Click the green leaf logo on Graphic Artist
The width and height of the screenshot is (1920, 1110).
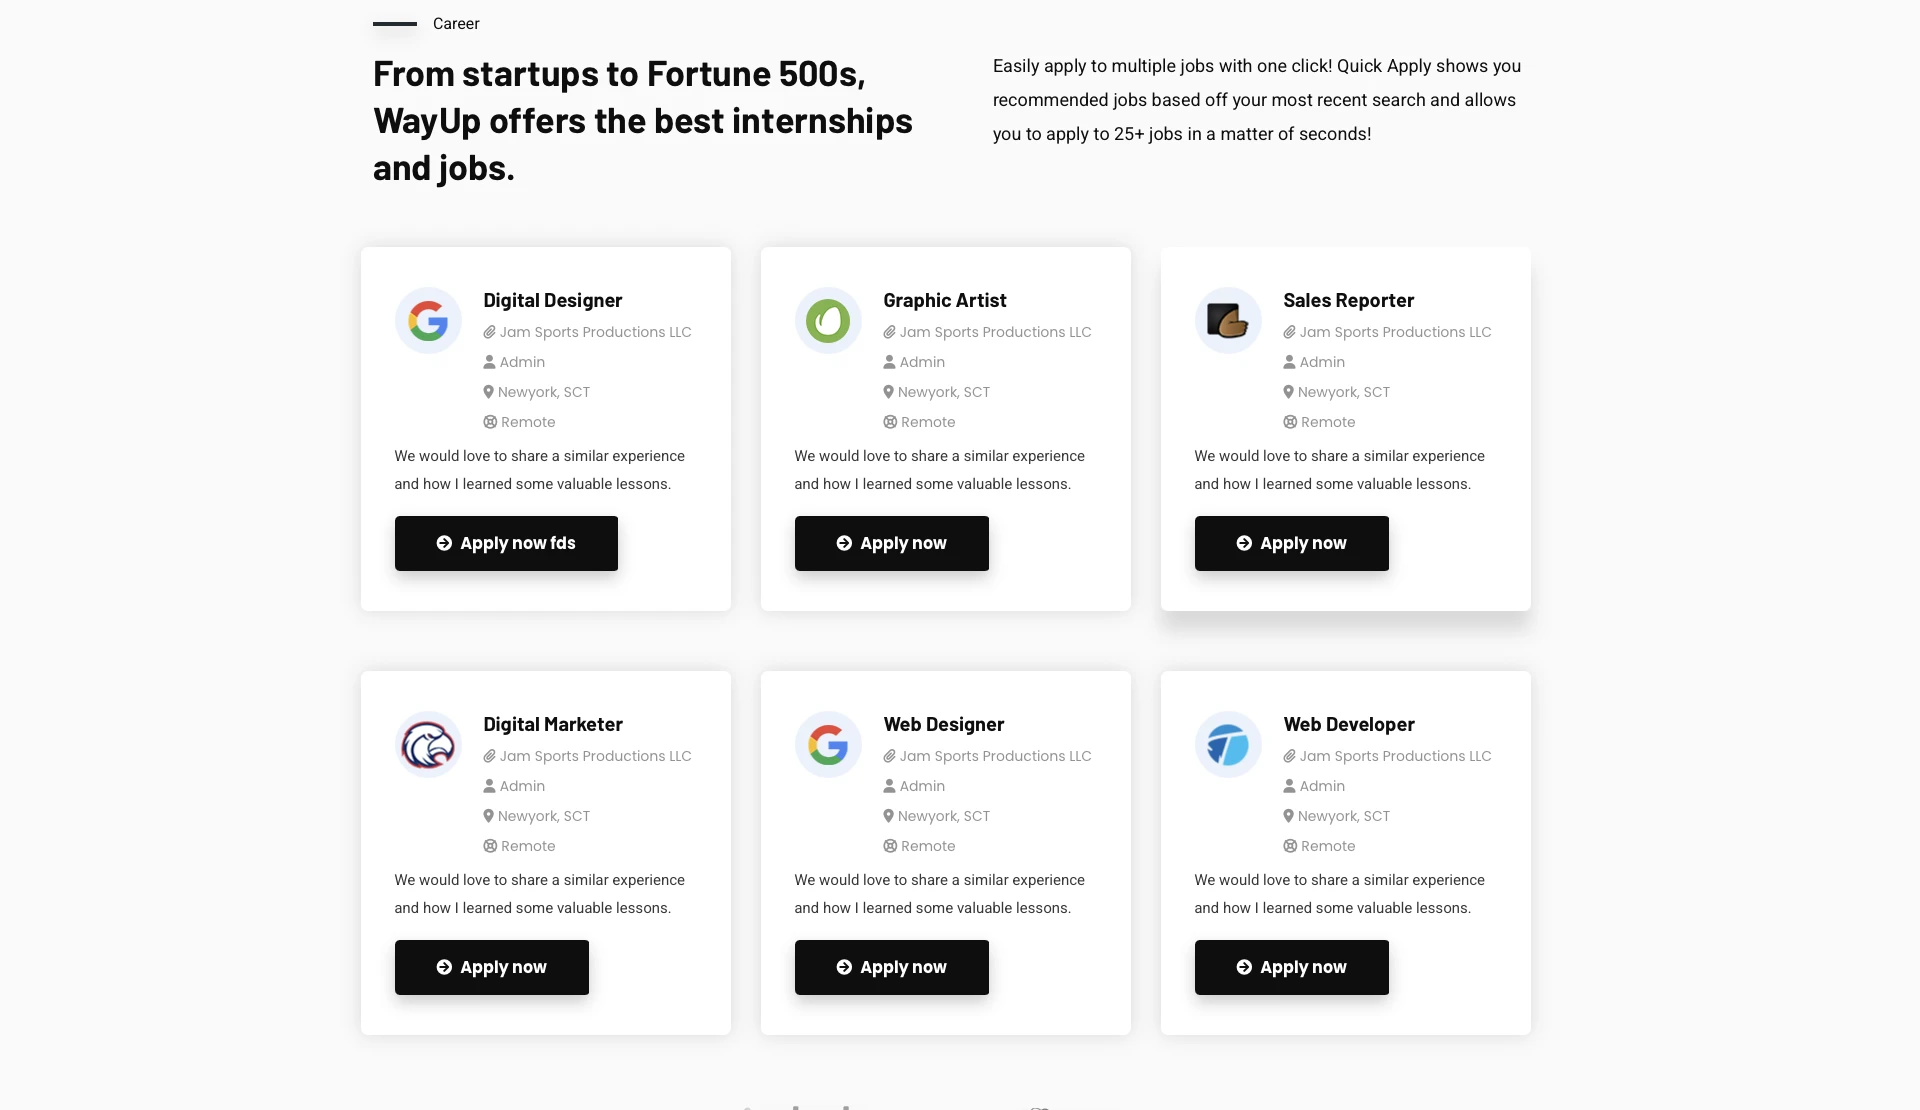828,321
